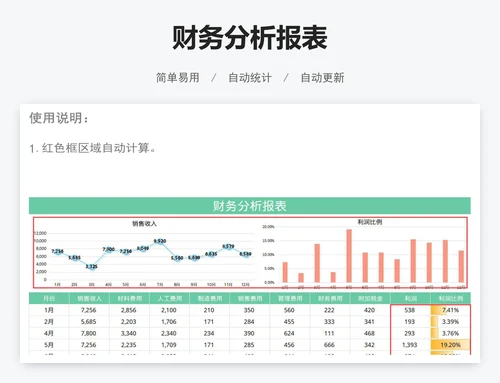Click the green 财务分析报表 table banner
The image size is (500, 383).
point(250,206)
